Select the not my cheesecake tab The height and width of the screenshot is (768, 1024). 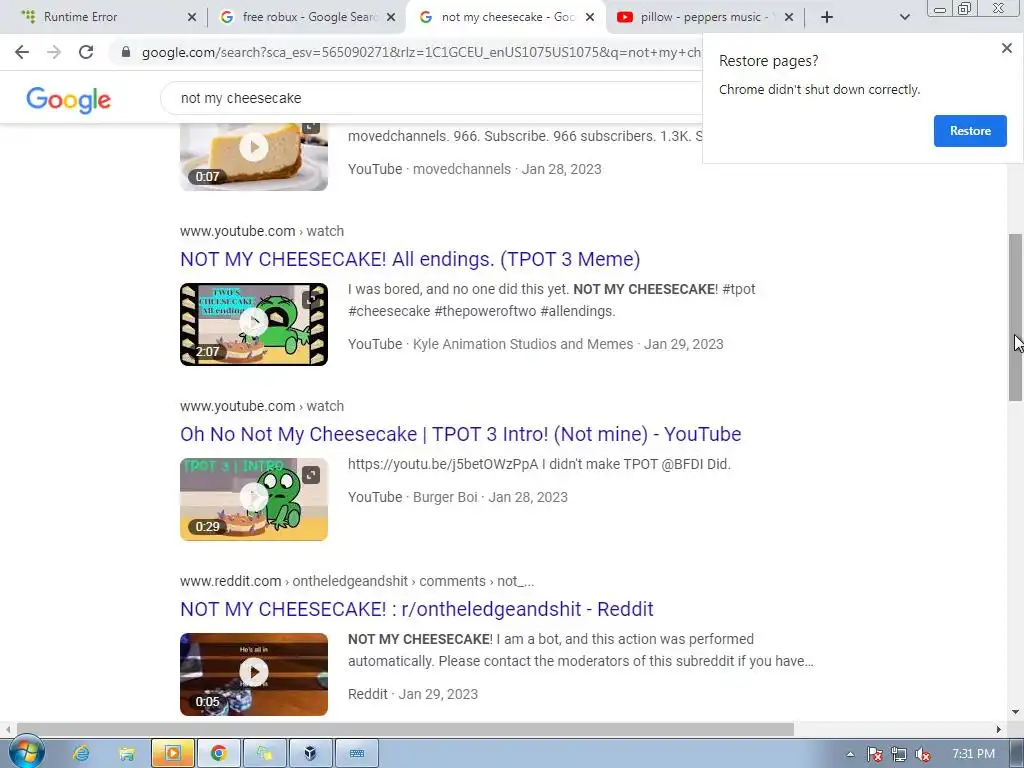coord(506,17)
